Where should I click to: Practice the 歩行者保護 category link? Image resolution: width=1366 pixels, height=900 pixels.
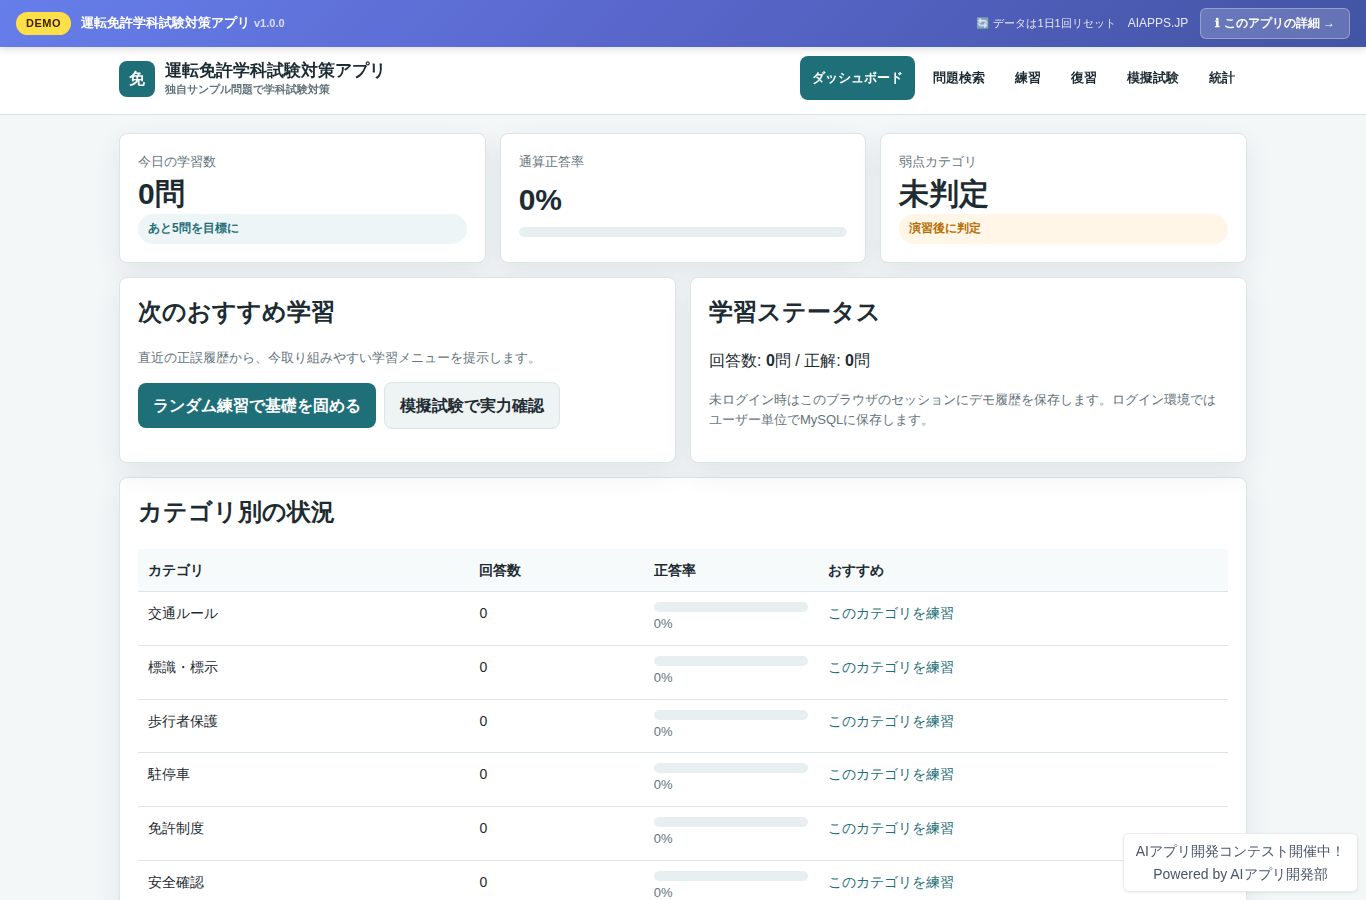(x=891, y=721)
